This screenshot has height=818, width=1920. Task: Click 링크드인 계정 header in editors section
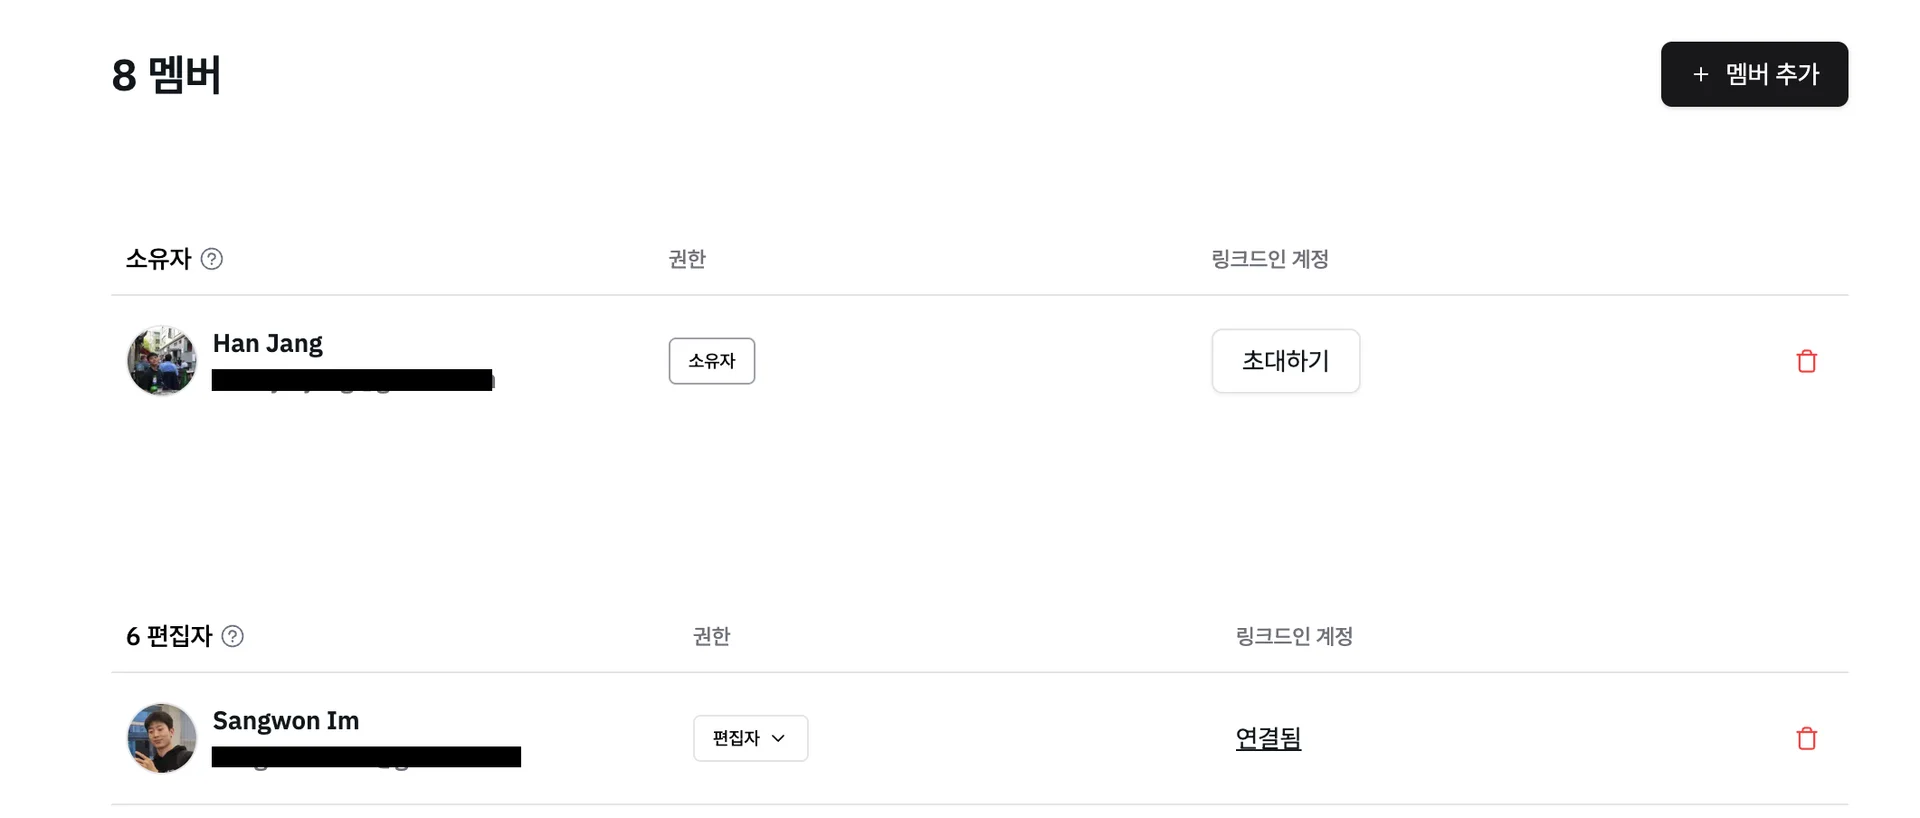(1294, 636)
